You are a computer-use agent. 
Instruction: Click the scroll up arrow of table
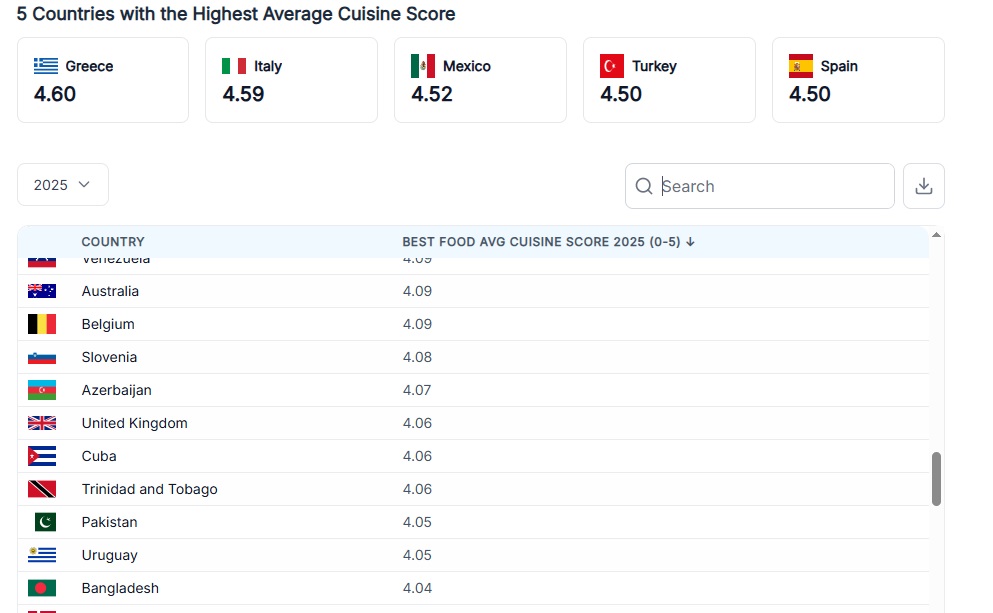pyautogui.click(x=936, y=236)
